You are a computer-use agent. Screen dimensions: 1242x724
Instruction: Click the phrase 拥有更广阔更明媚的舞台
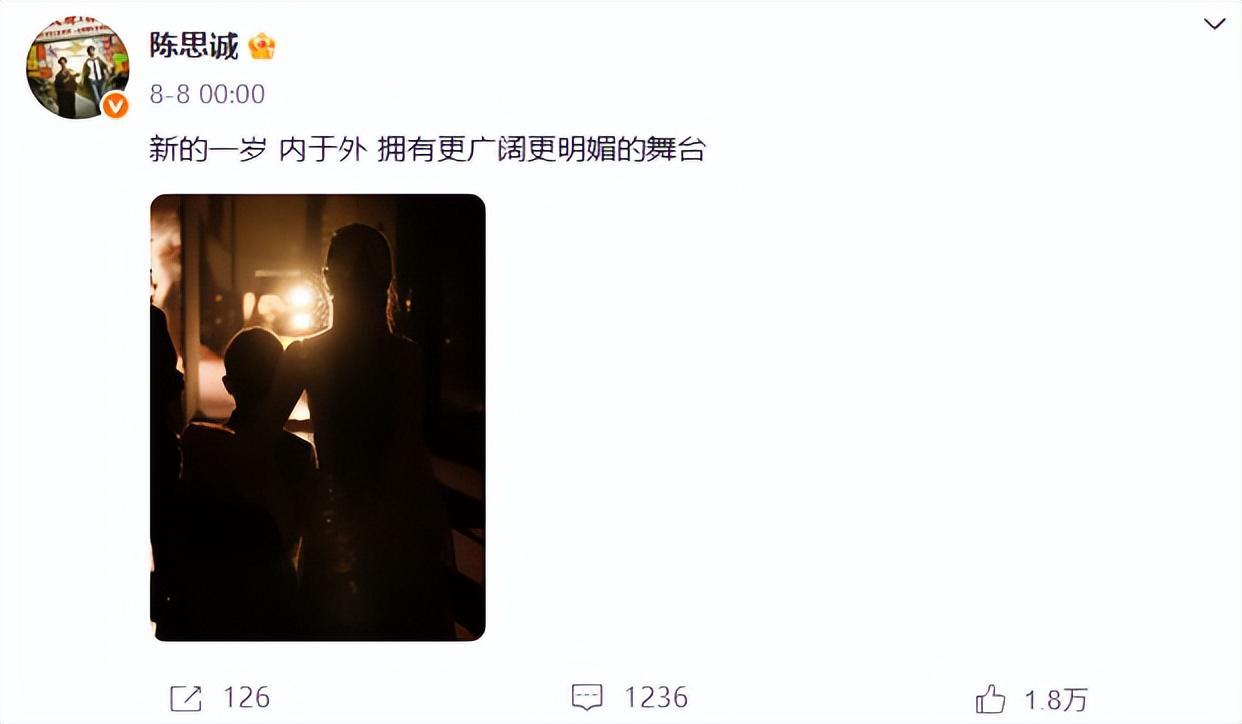tap(542, 150)
